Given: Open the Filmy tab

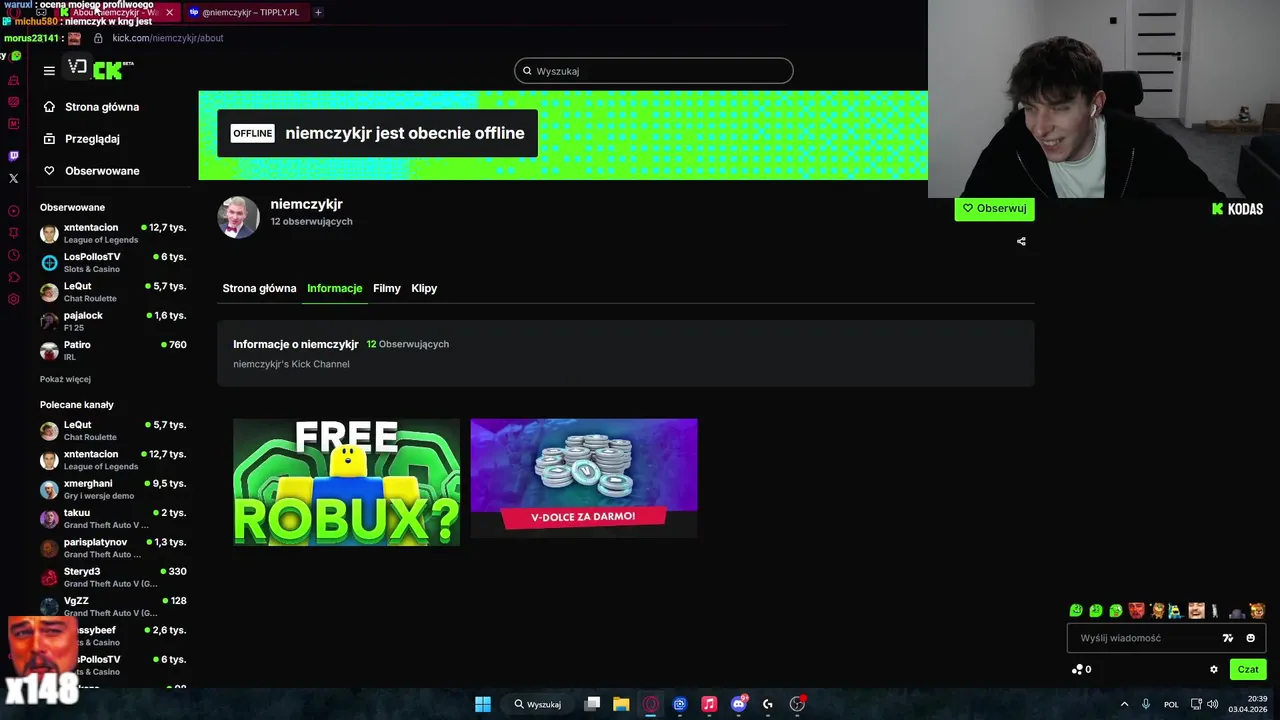Looking at the screenshot, I should [x=387, y=288].
